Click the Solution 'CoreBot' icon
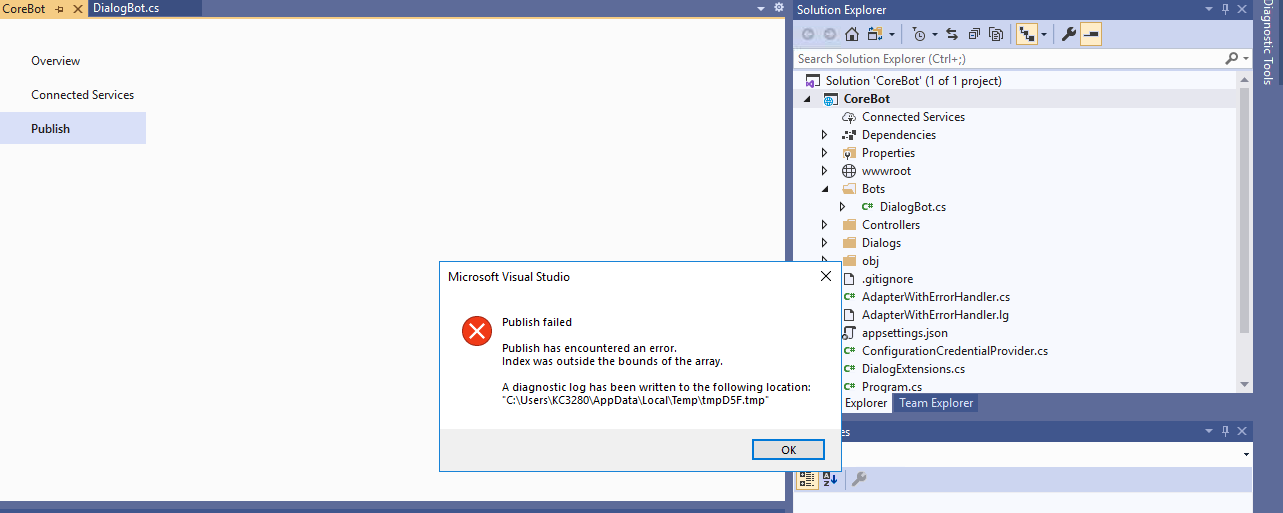Image resolution: width=1283 pixels, height=513 pixels. pos(813,81)
